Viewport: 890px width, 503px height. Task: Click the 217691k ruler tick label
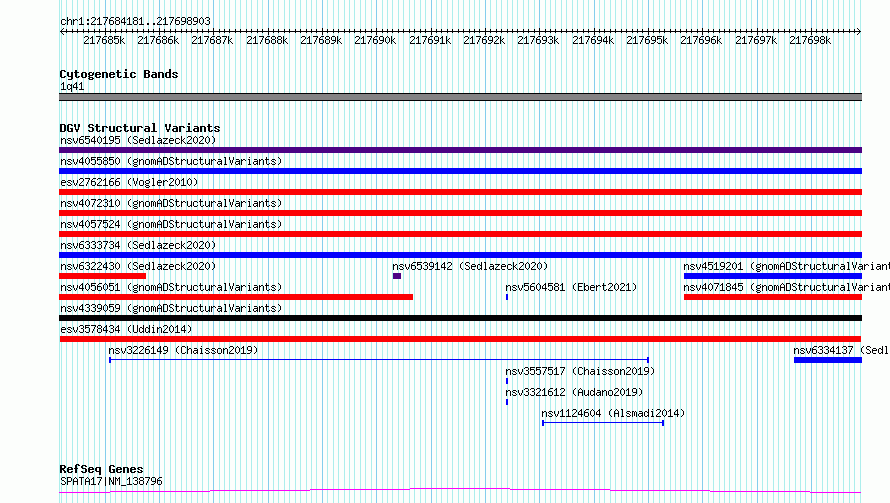[430, 40]
